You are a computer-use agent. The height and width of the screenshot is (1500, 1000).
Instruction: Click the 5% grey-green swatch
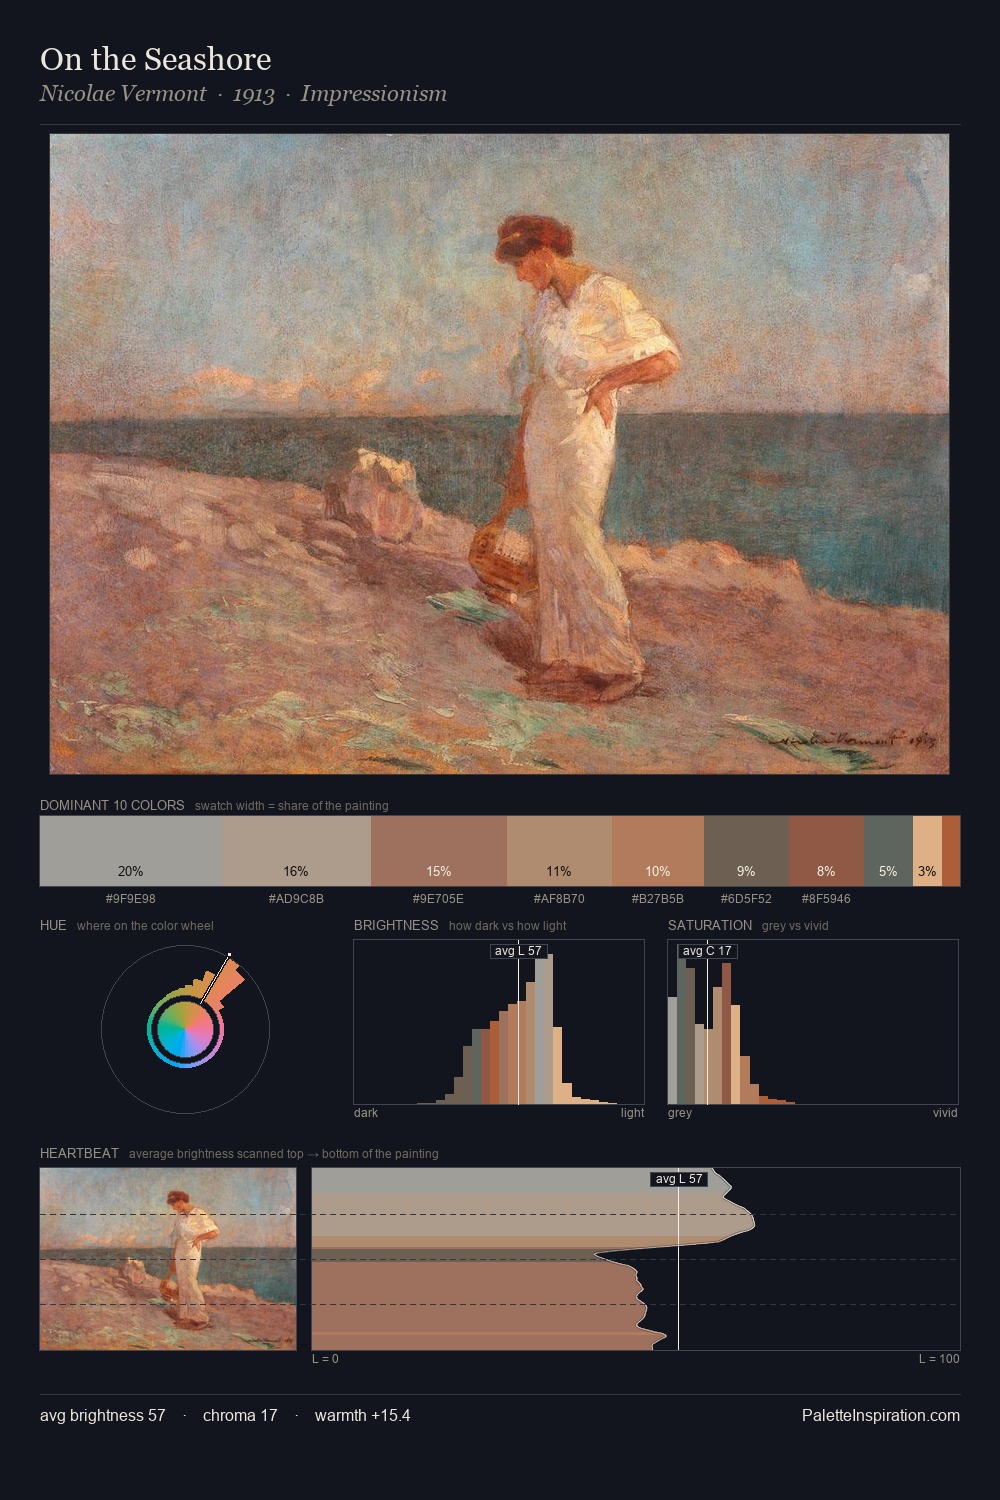click(x=888, y=851)
